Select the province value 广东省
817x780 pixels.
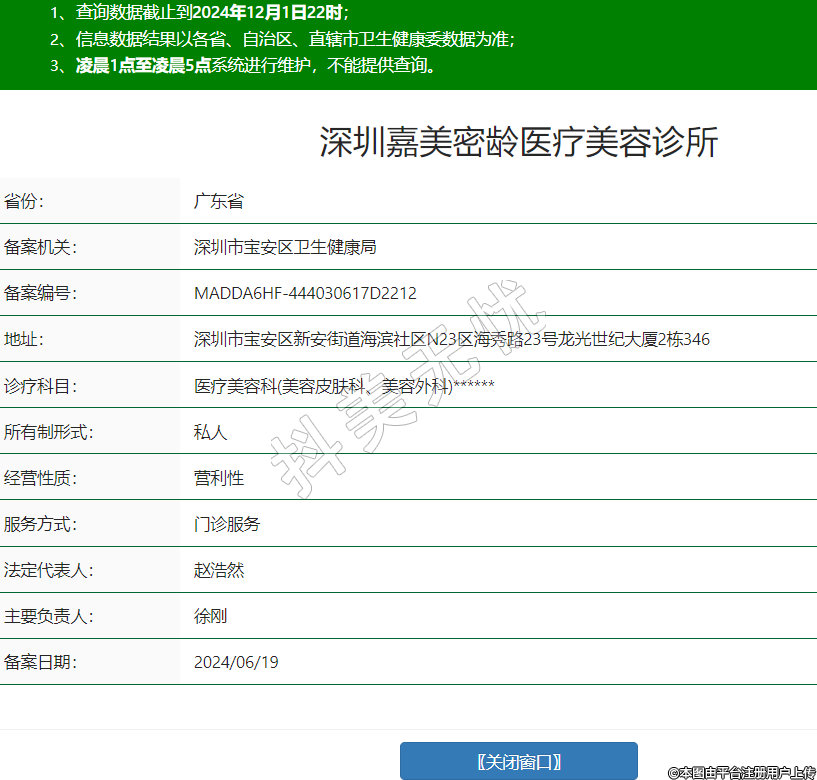tap(219, 201)
